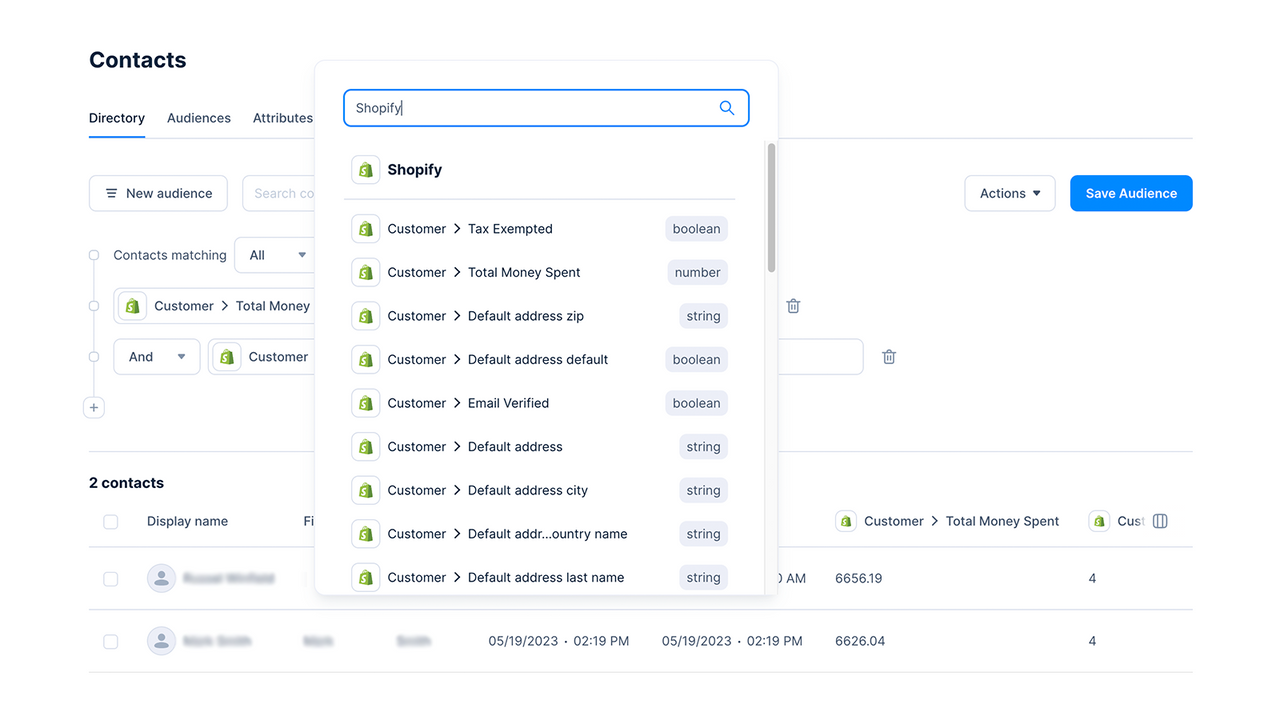
Task: Click the New audience button
Action: pyautogui.click(x=158, y=193)
